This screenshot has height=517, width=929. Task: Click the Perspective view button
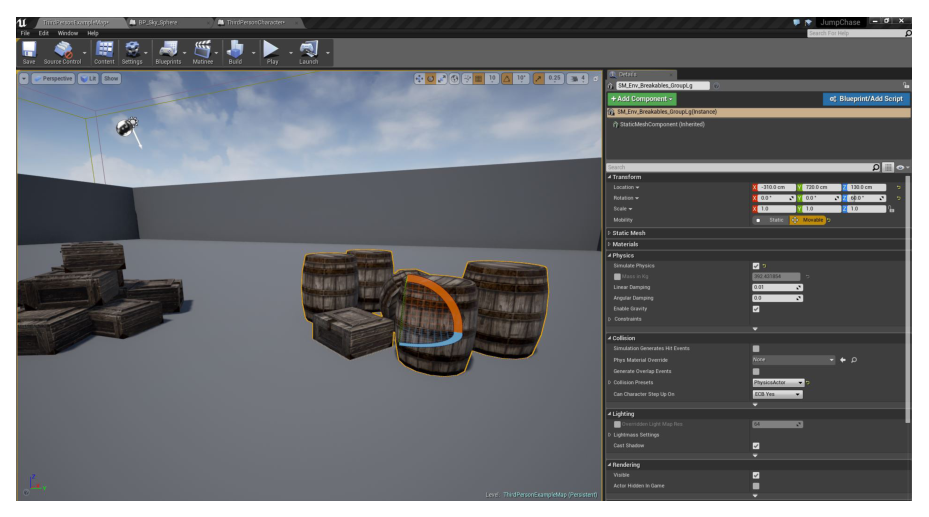[53, 78]
